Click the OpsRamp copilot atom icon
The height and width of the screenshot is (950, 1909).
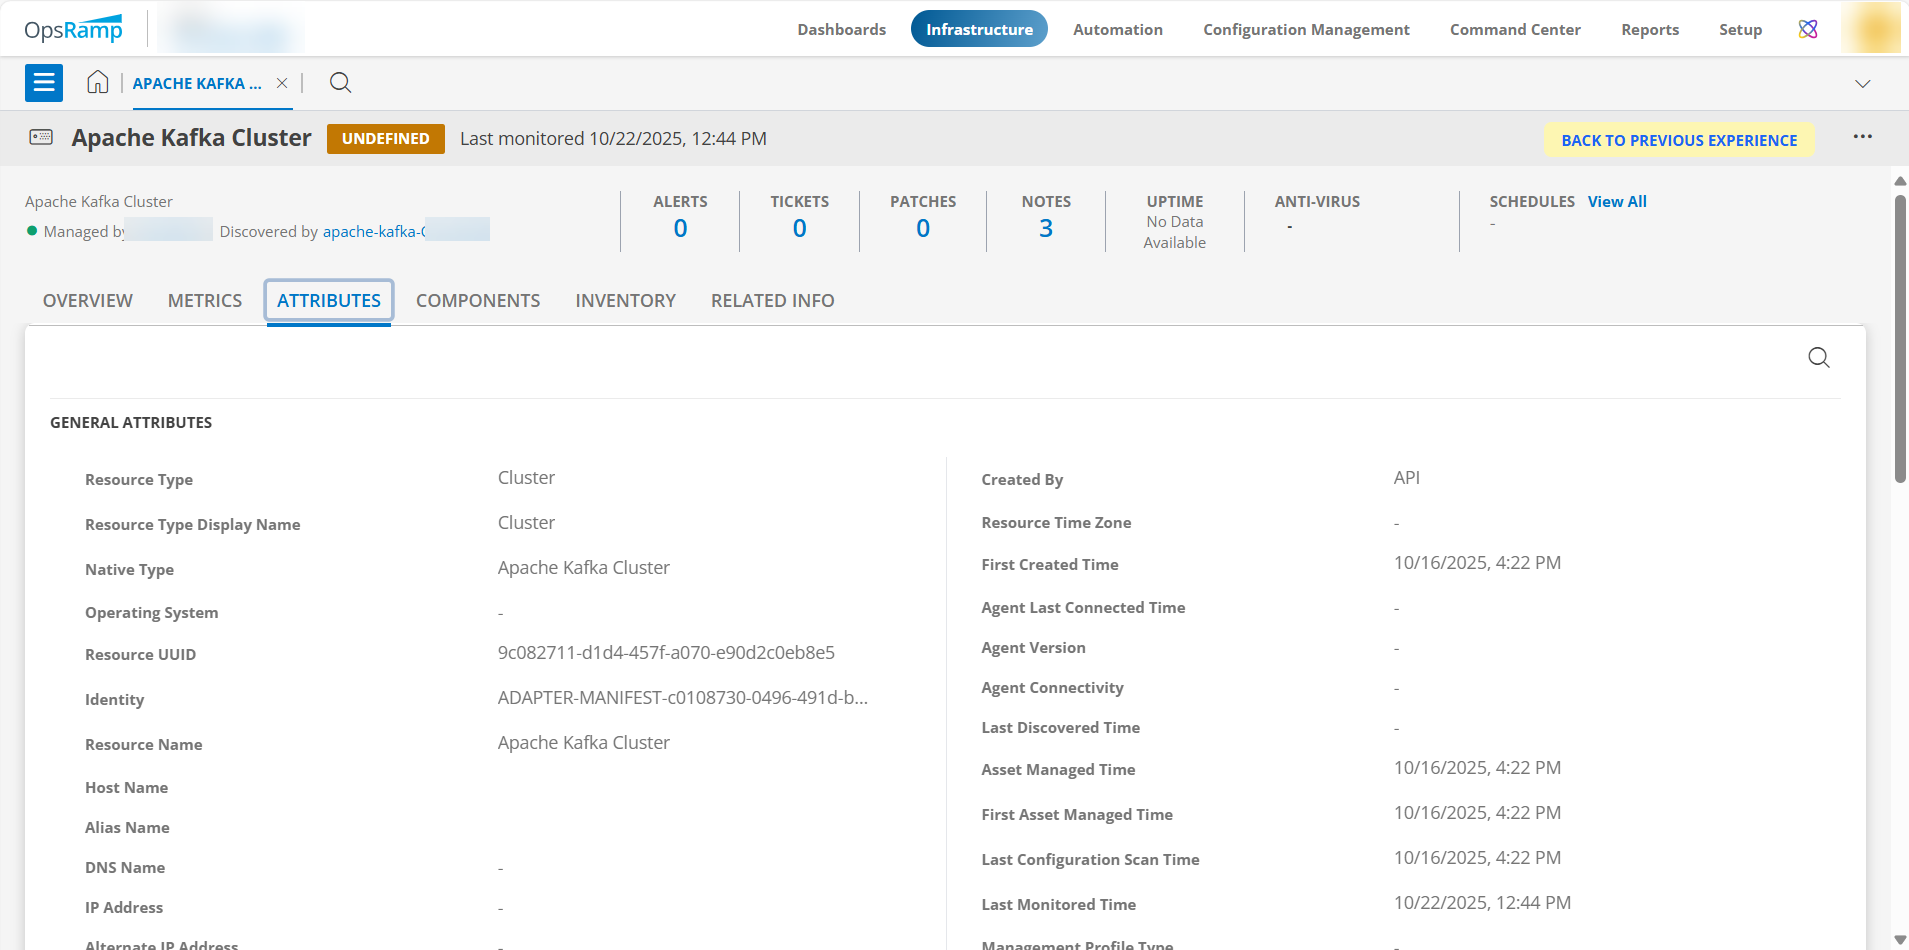(1807, 29)
